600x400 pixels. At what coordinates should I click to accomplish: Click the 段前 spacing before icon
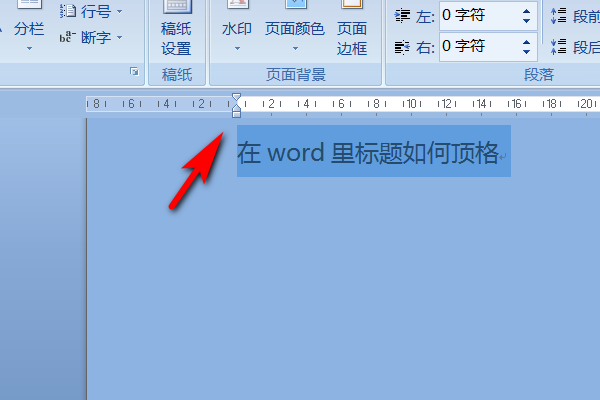558,16
